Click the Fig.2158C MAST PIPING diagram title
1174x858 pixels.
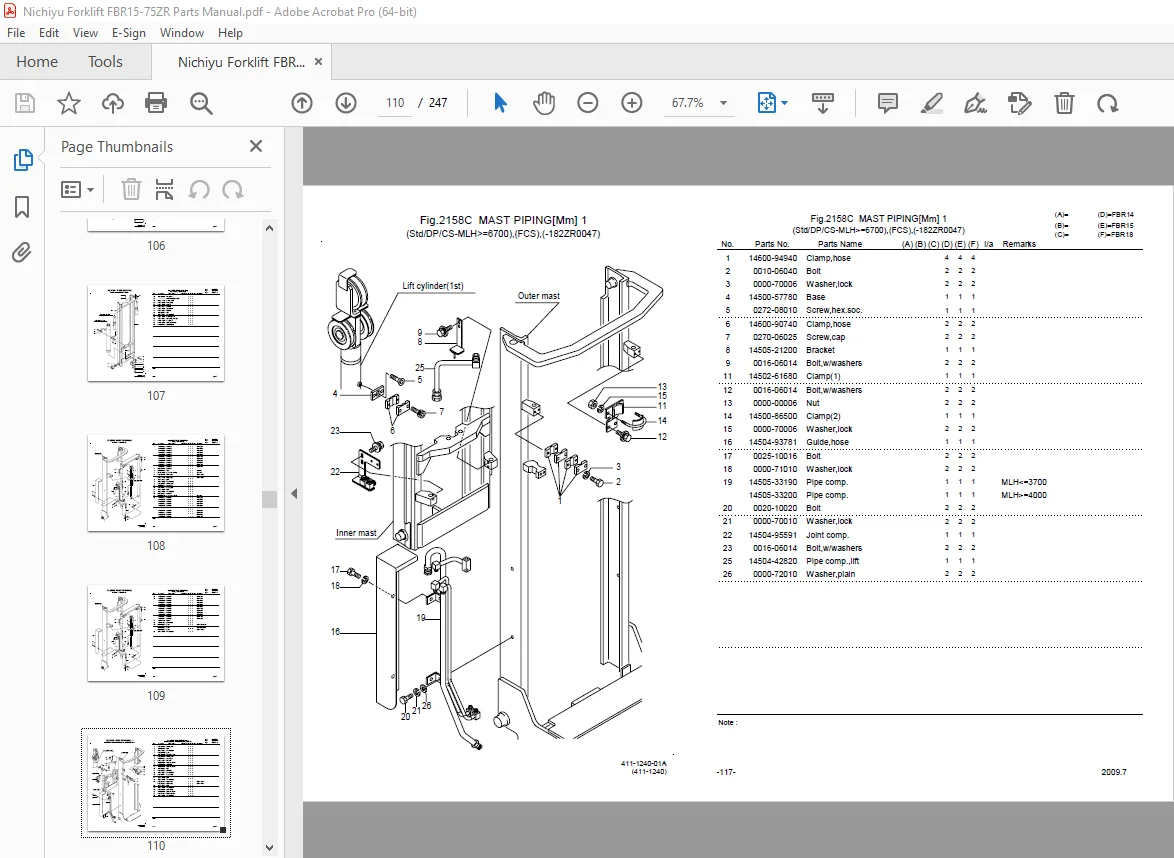503,220
